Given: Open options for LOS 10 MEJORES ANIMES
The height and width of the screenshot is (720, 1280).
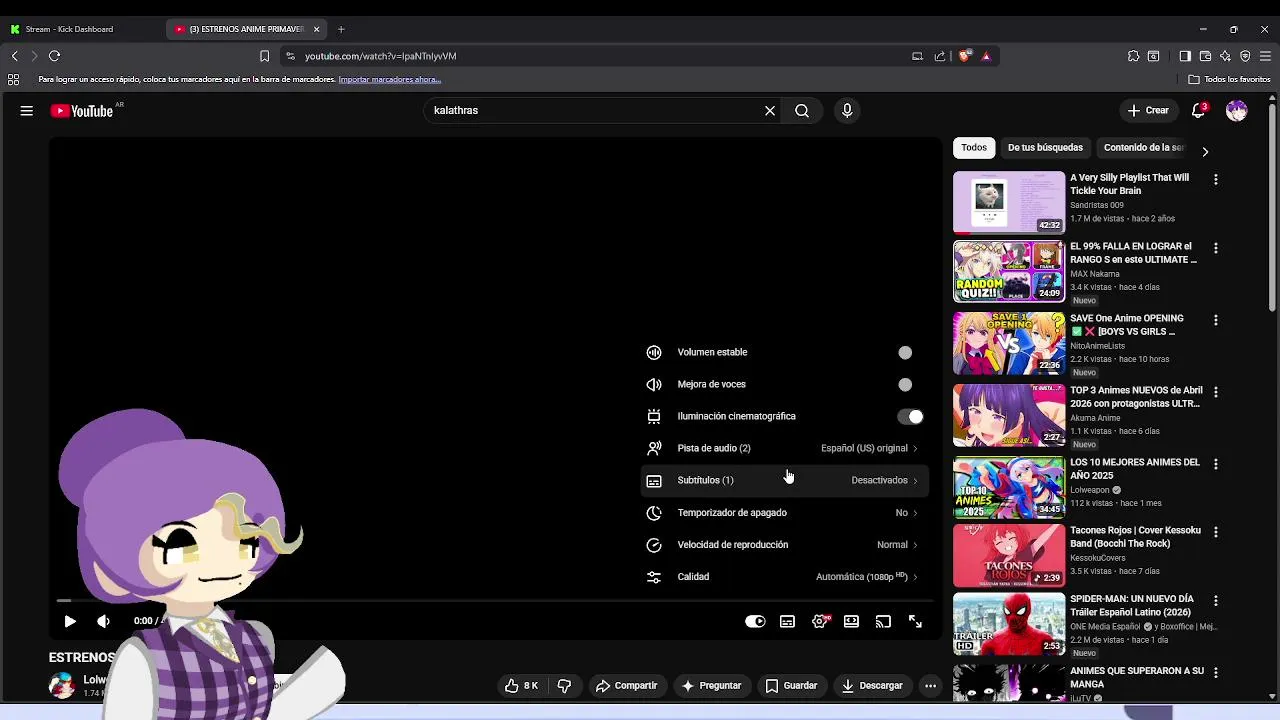Looking at the screenshot, I should [1216, 464].
